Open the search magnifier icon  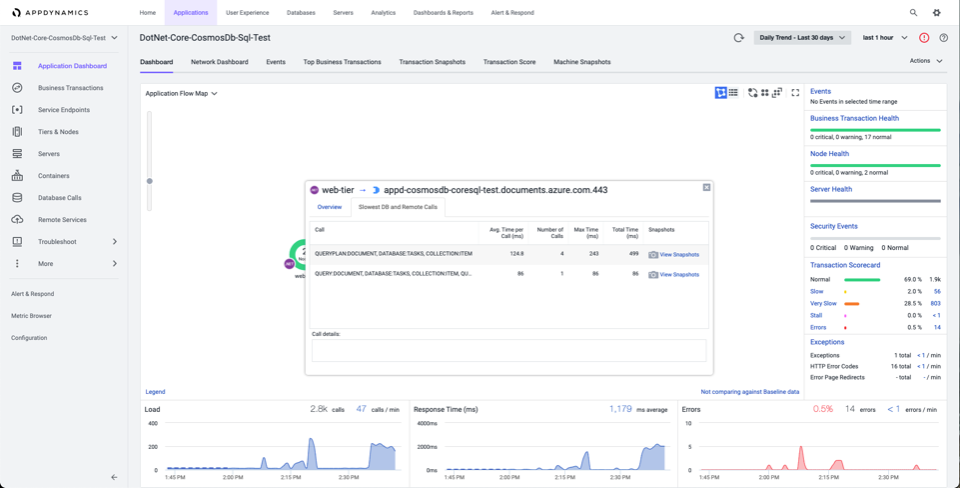pos(913,12)
